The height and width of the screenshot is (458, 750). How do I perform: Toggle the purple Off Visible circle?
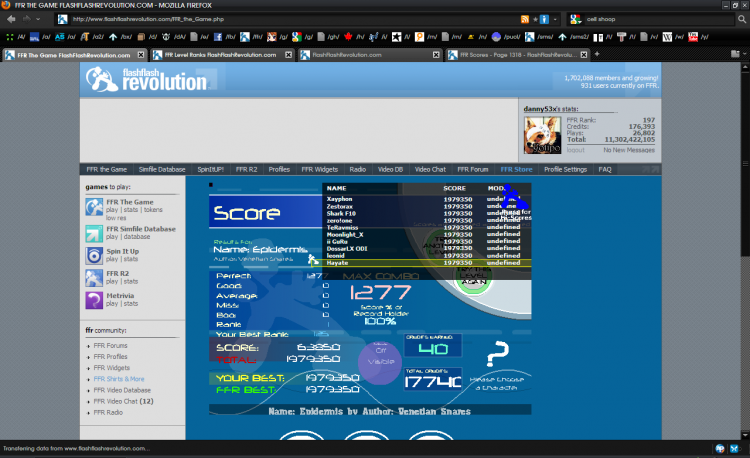[380, 362]
